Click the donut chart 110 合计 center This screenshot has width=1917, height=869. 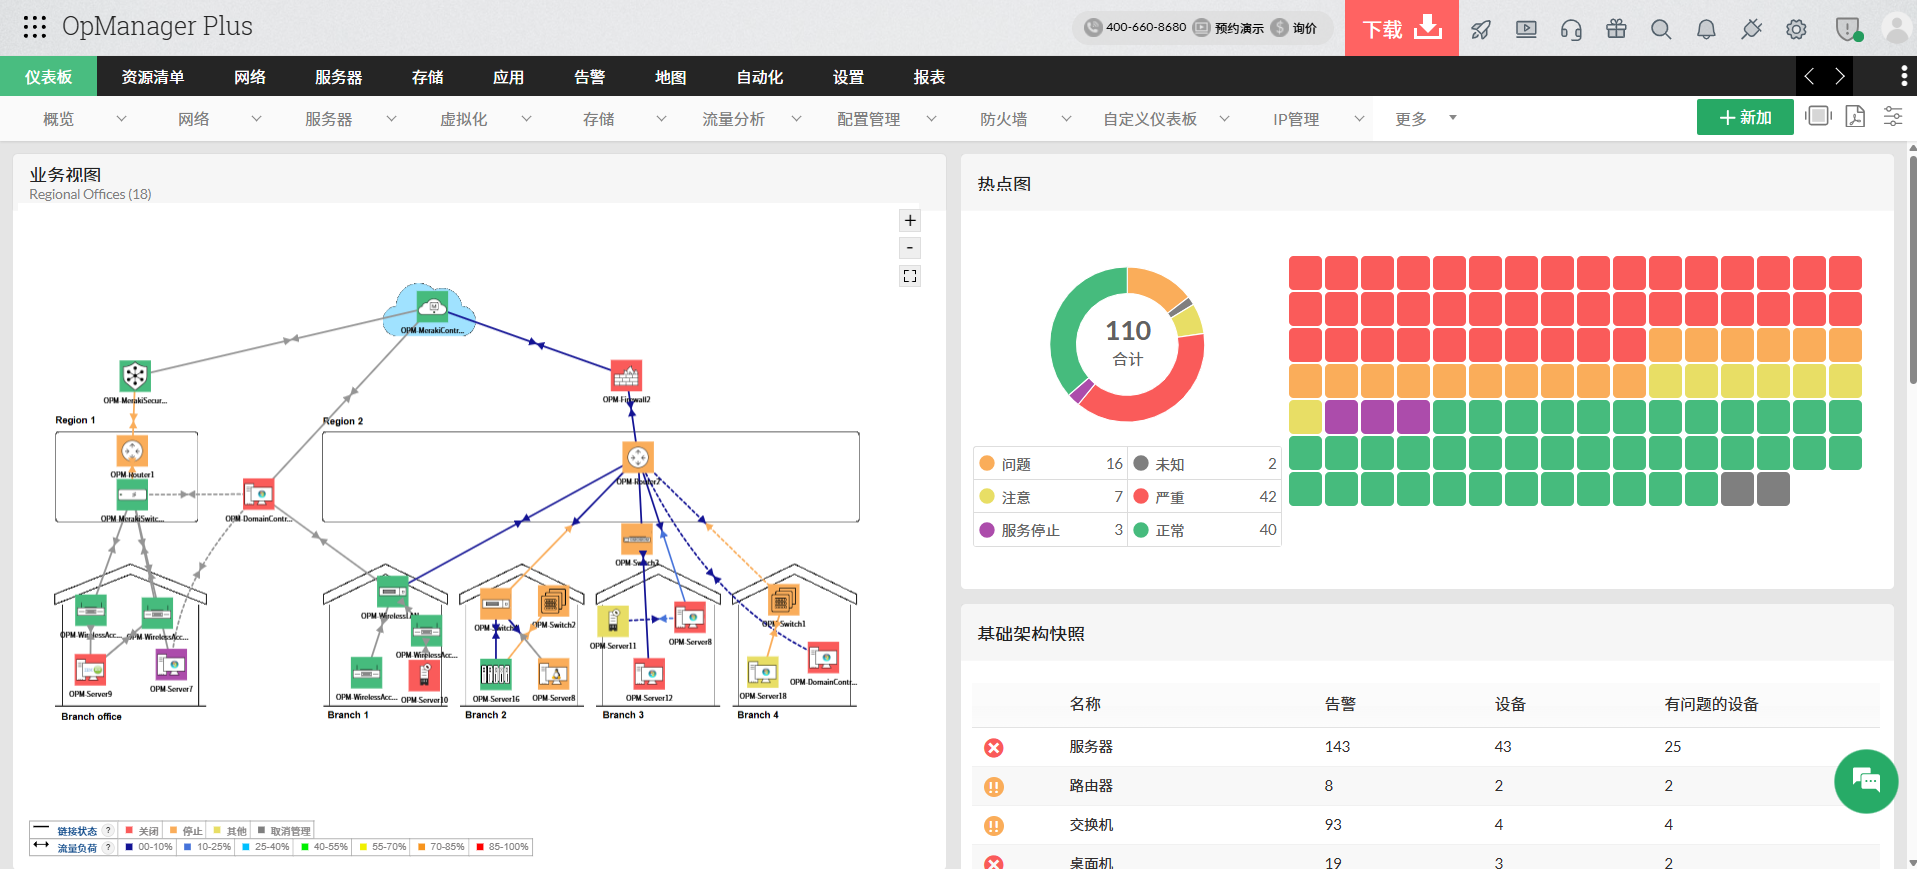pyautogui.click(x=1128, y=342)
